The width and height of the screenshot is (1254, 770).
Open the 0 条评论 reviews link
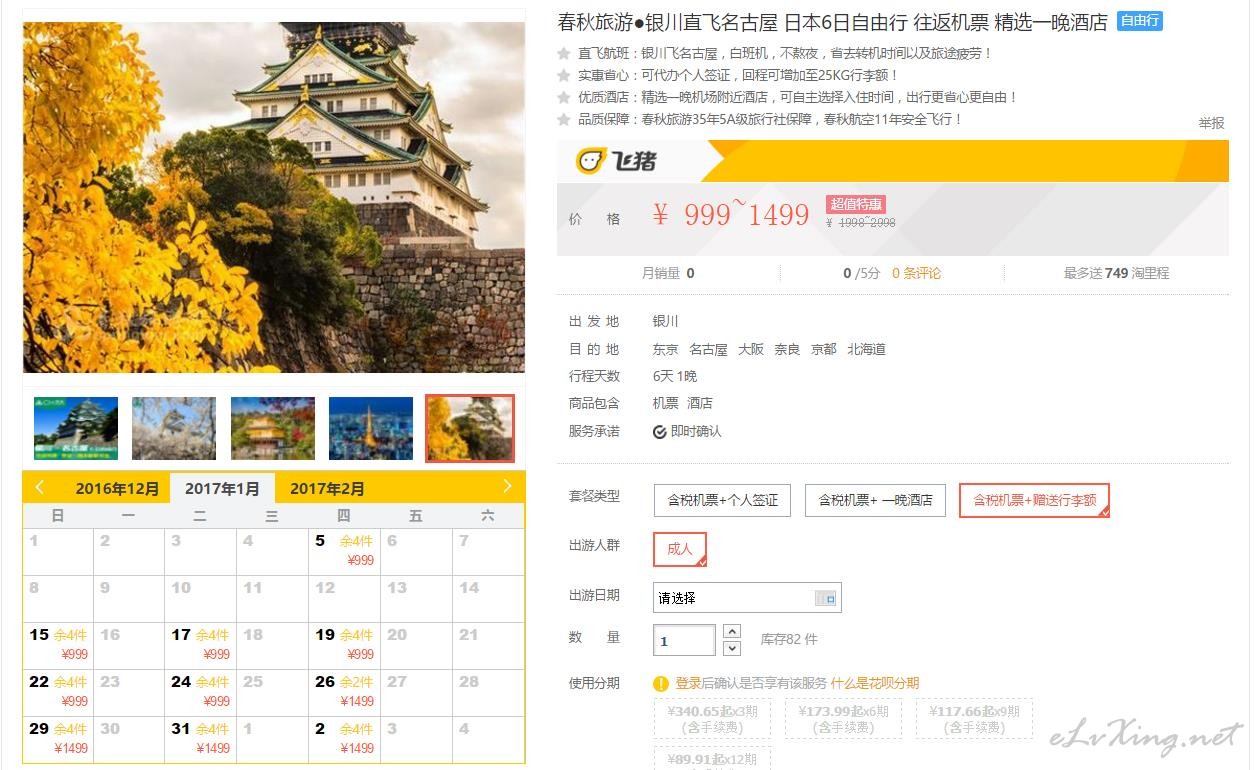916,273
